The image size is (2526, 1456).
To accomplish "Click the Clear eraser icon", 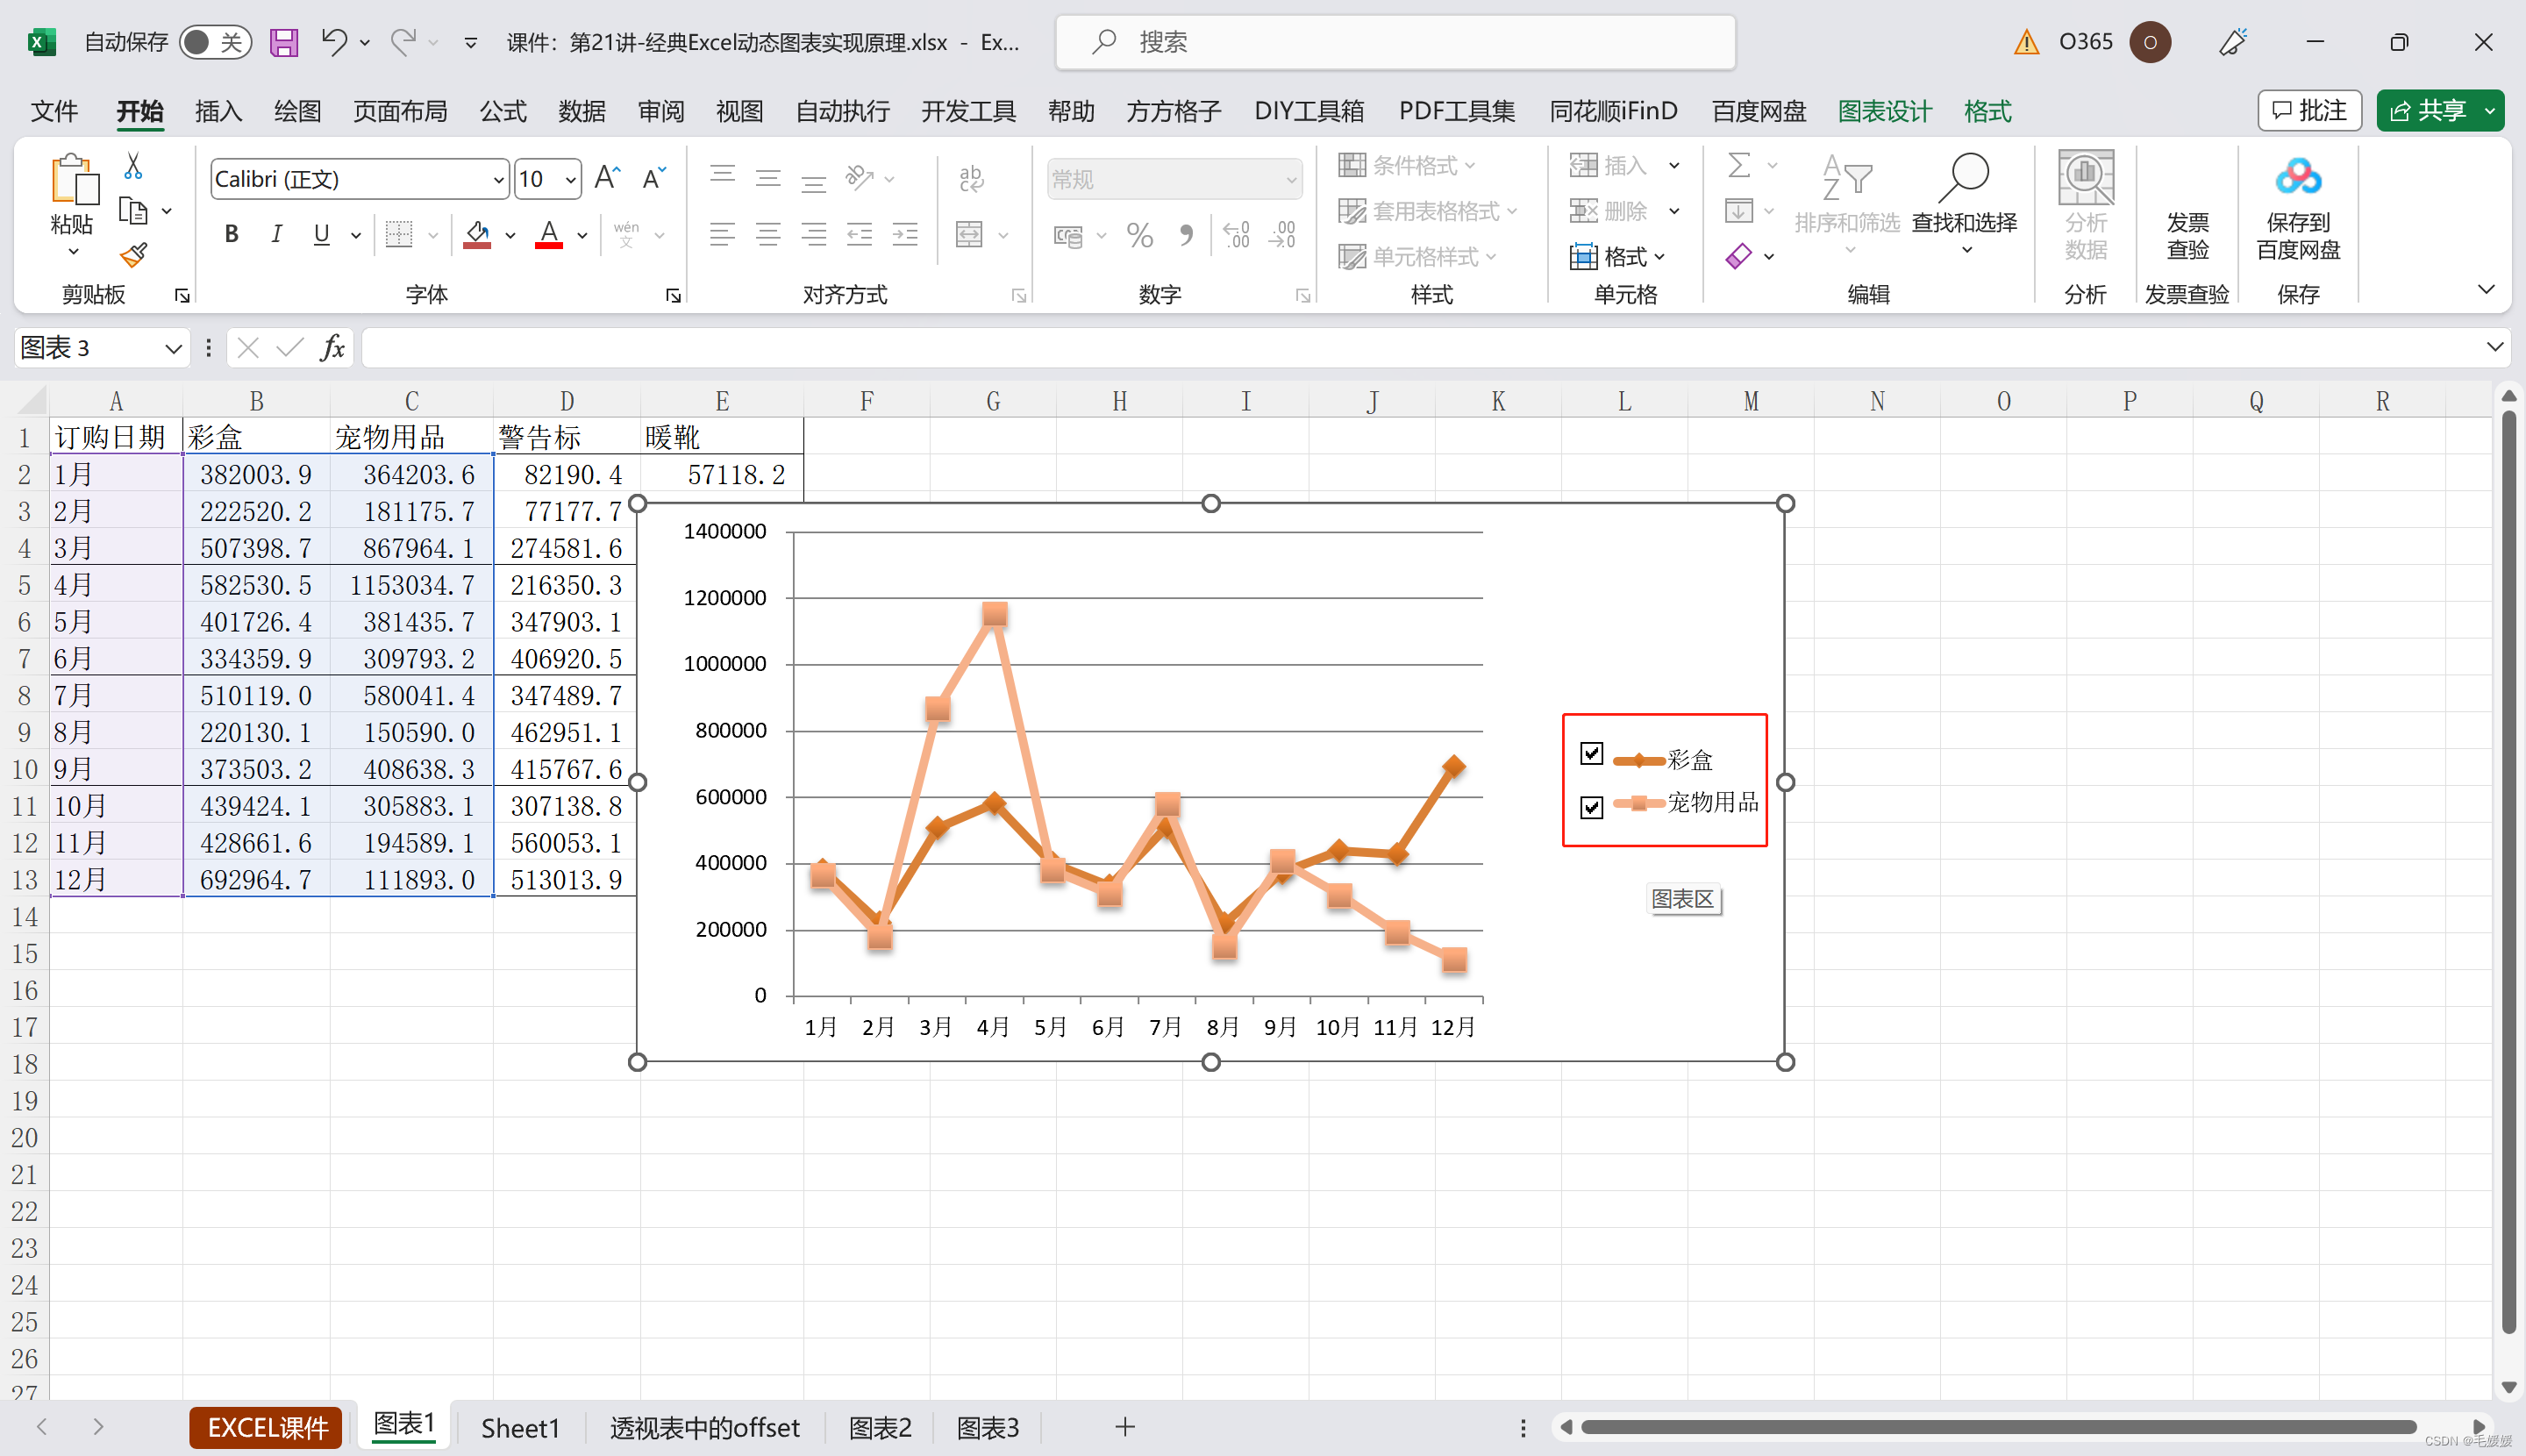I will pyautogui.click(x=1738, y=256).
